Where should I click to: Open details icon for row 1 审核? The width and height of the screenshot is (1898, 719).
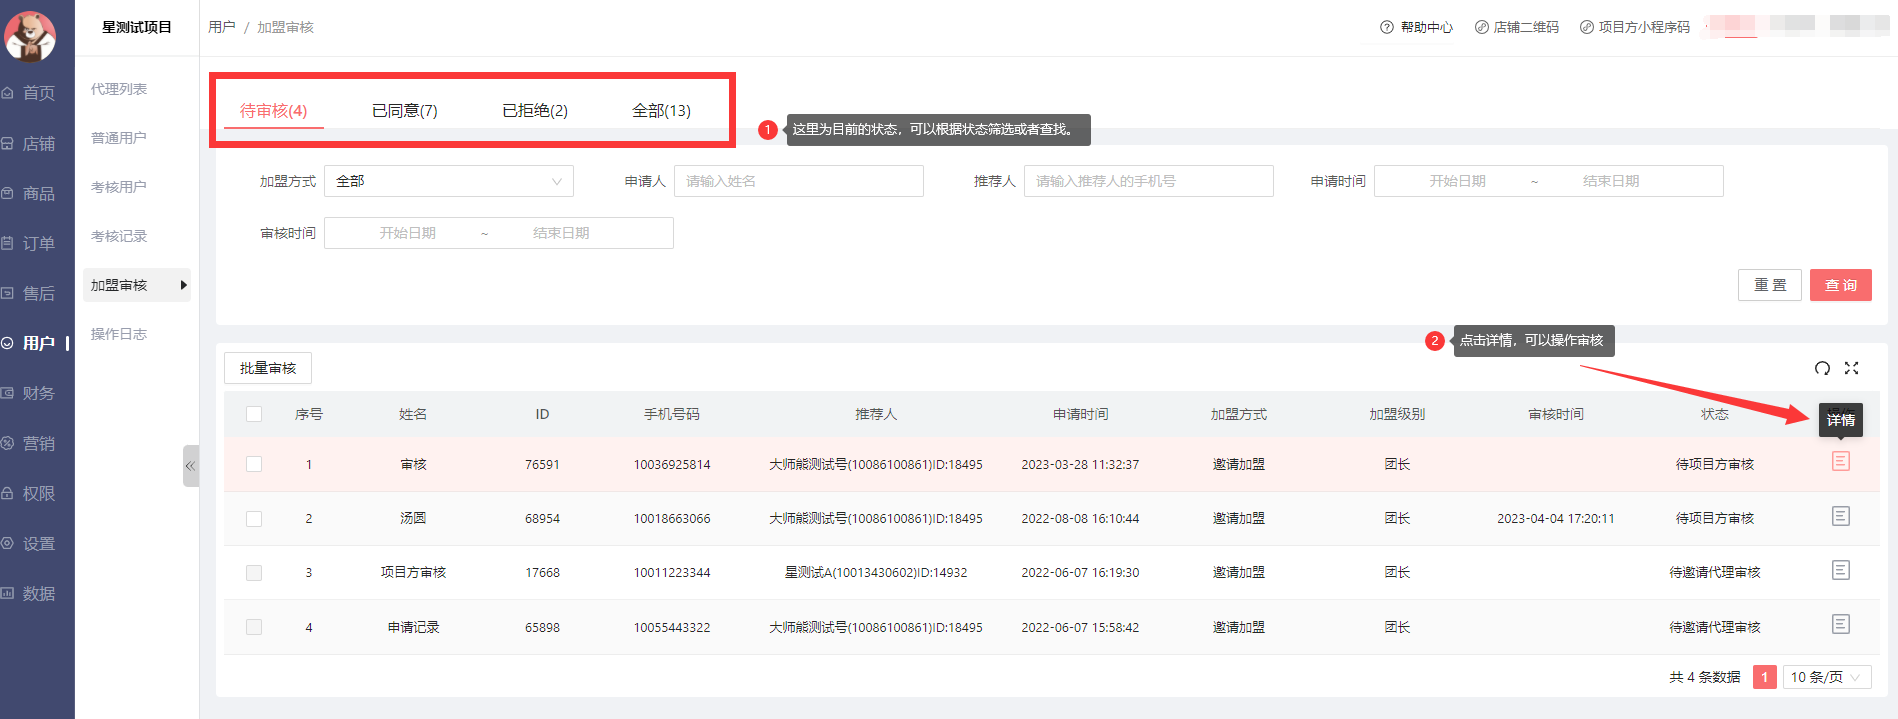(x=1840, y=461)
